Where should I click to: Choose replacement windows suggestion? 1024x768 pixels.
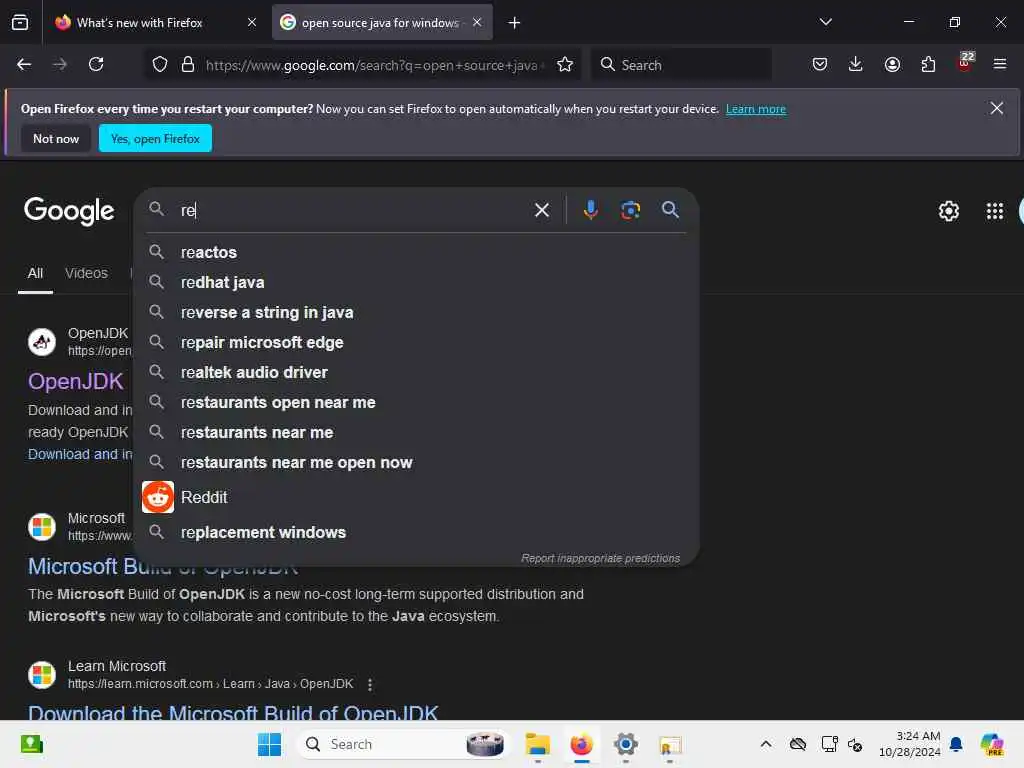(416, 532)
